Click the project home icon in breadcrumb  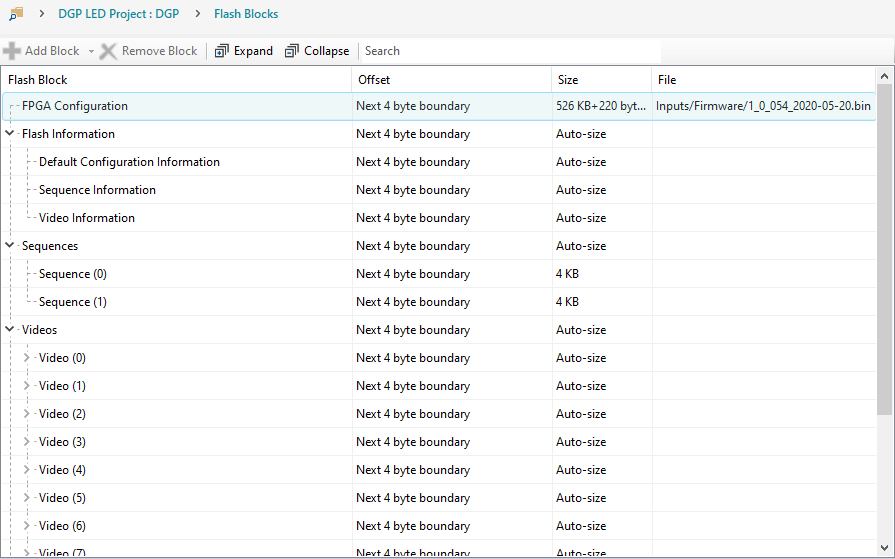[x=16, y=14]
